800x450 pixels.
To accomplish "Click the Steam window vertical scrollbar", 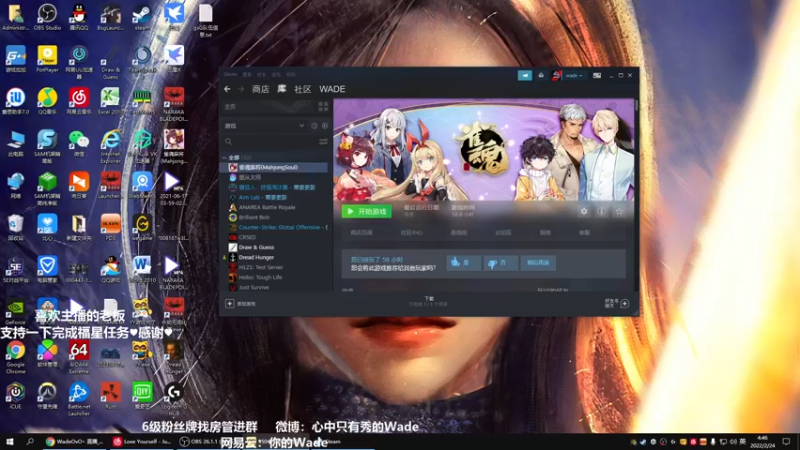I will pyautogui.click(x=637, y=105).
